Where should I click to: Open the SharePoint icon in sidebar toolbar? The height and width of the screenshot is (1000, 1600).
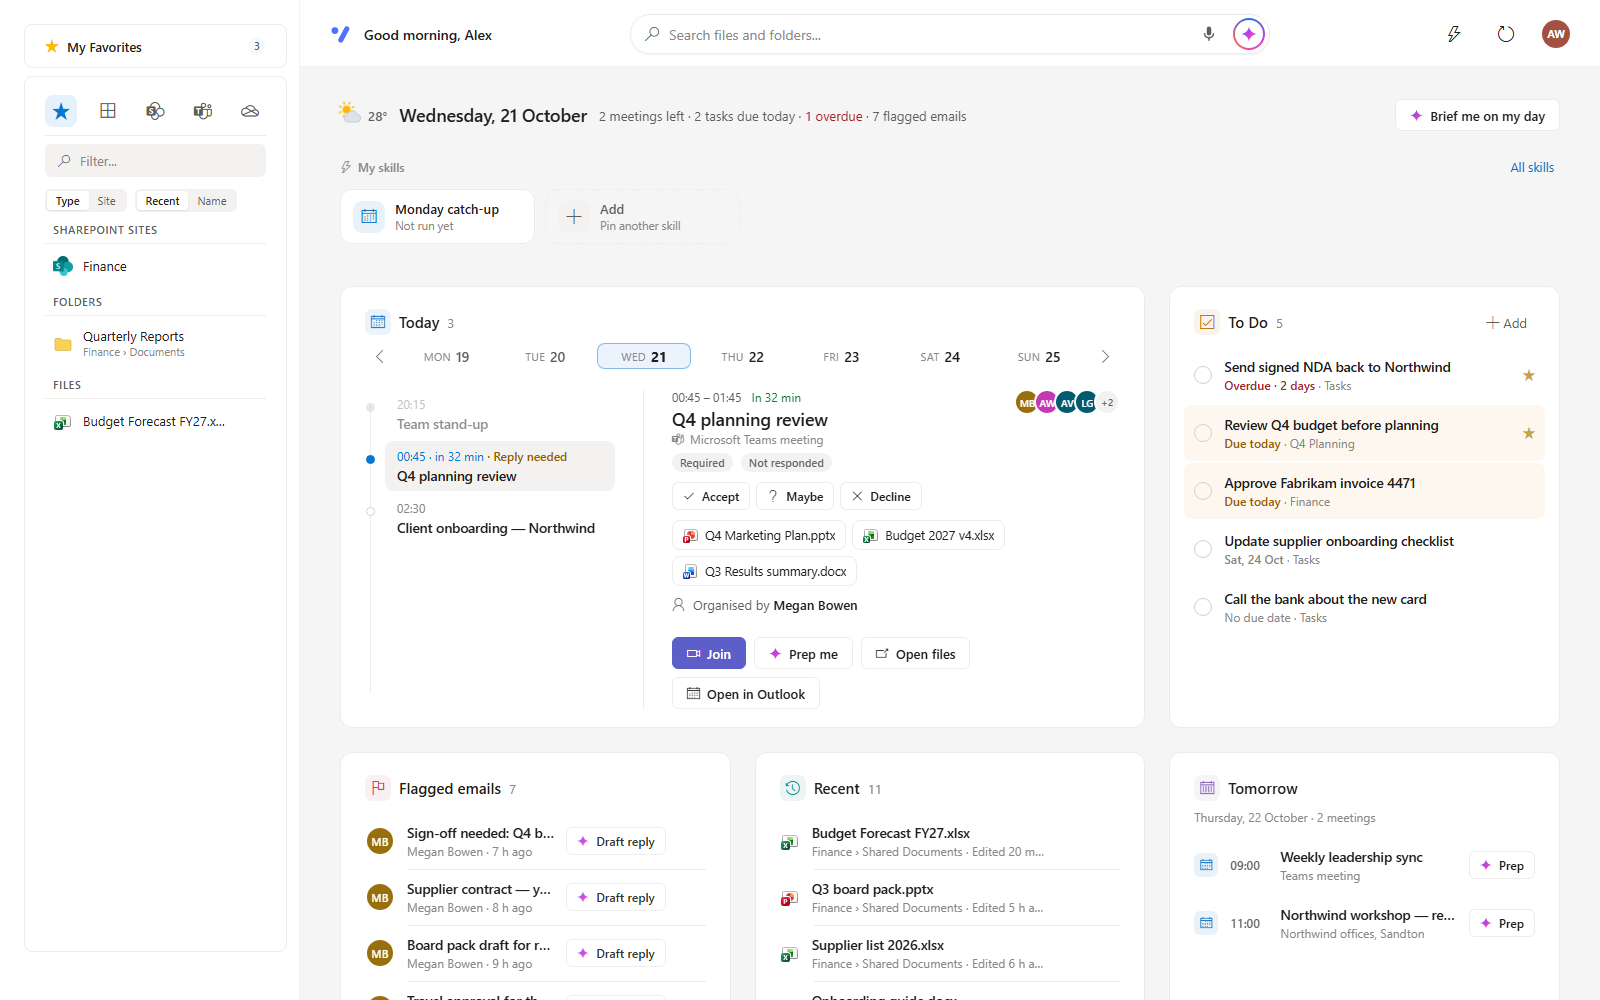point(155,111)
